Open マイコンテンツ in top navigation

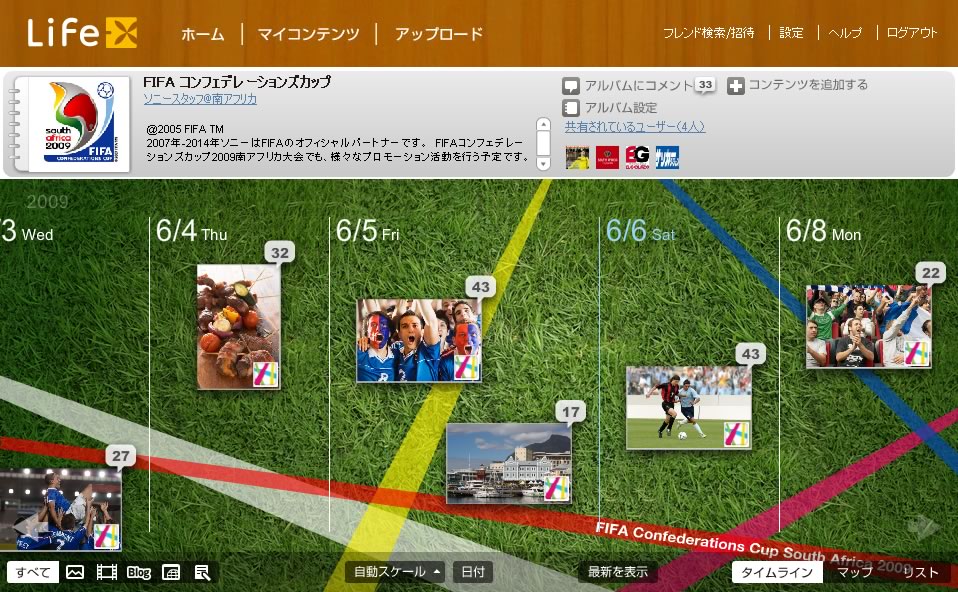309,34
